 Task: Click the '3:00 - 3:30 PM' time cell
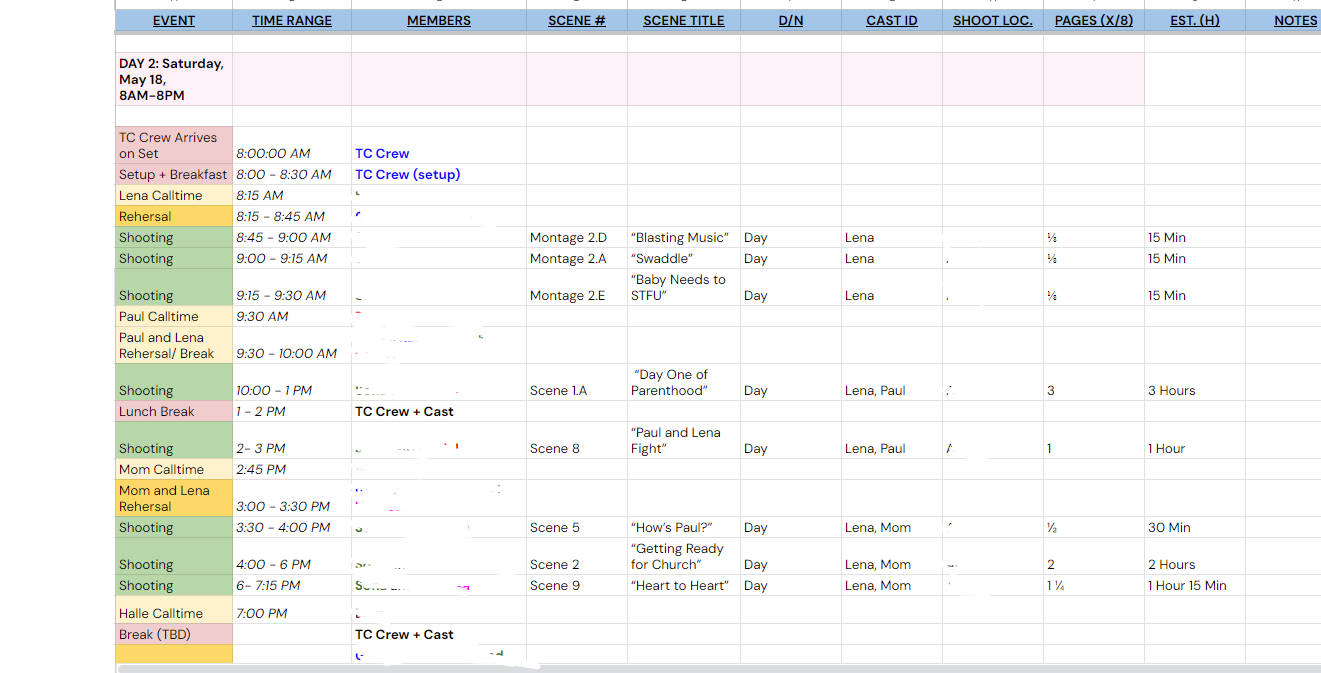tap(292, 498)
